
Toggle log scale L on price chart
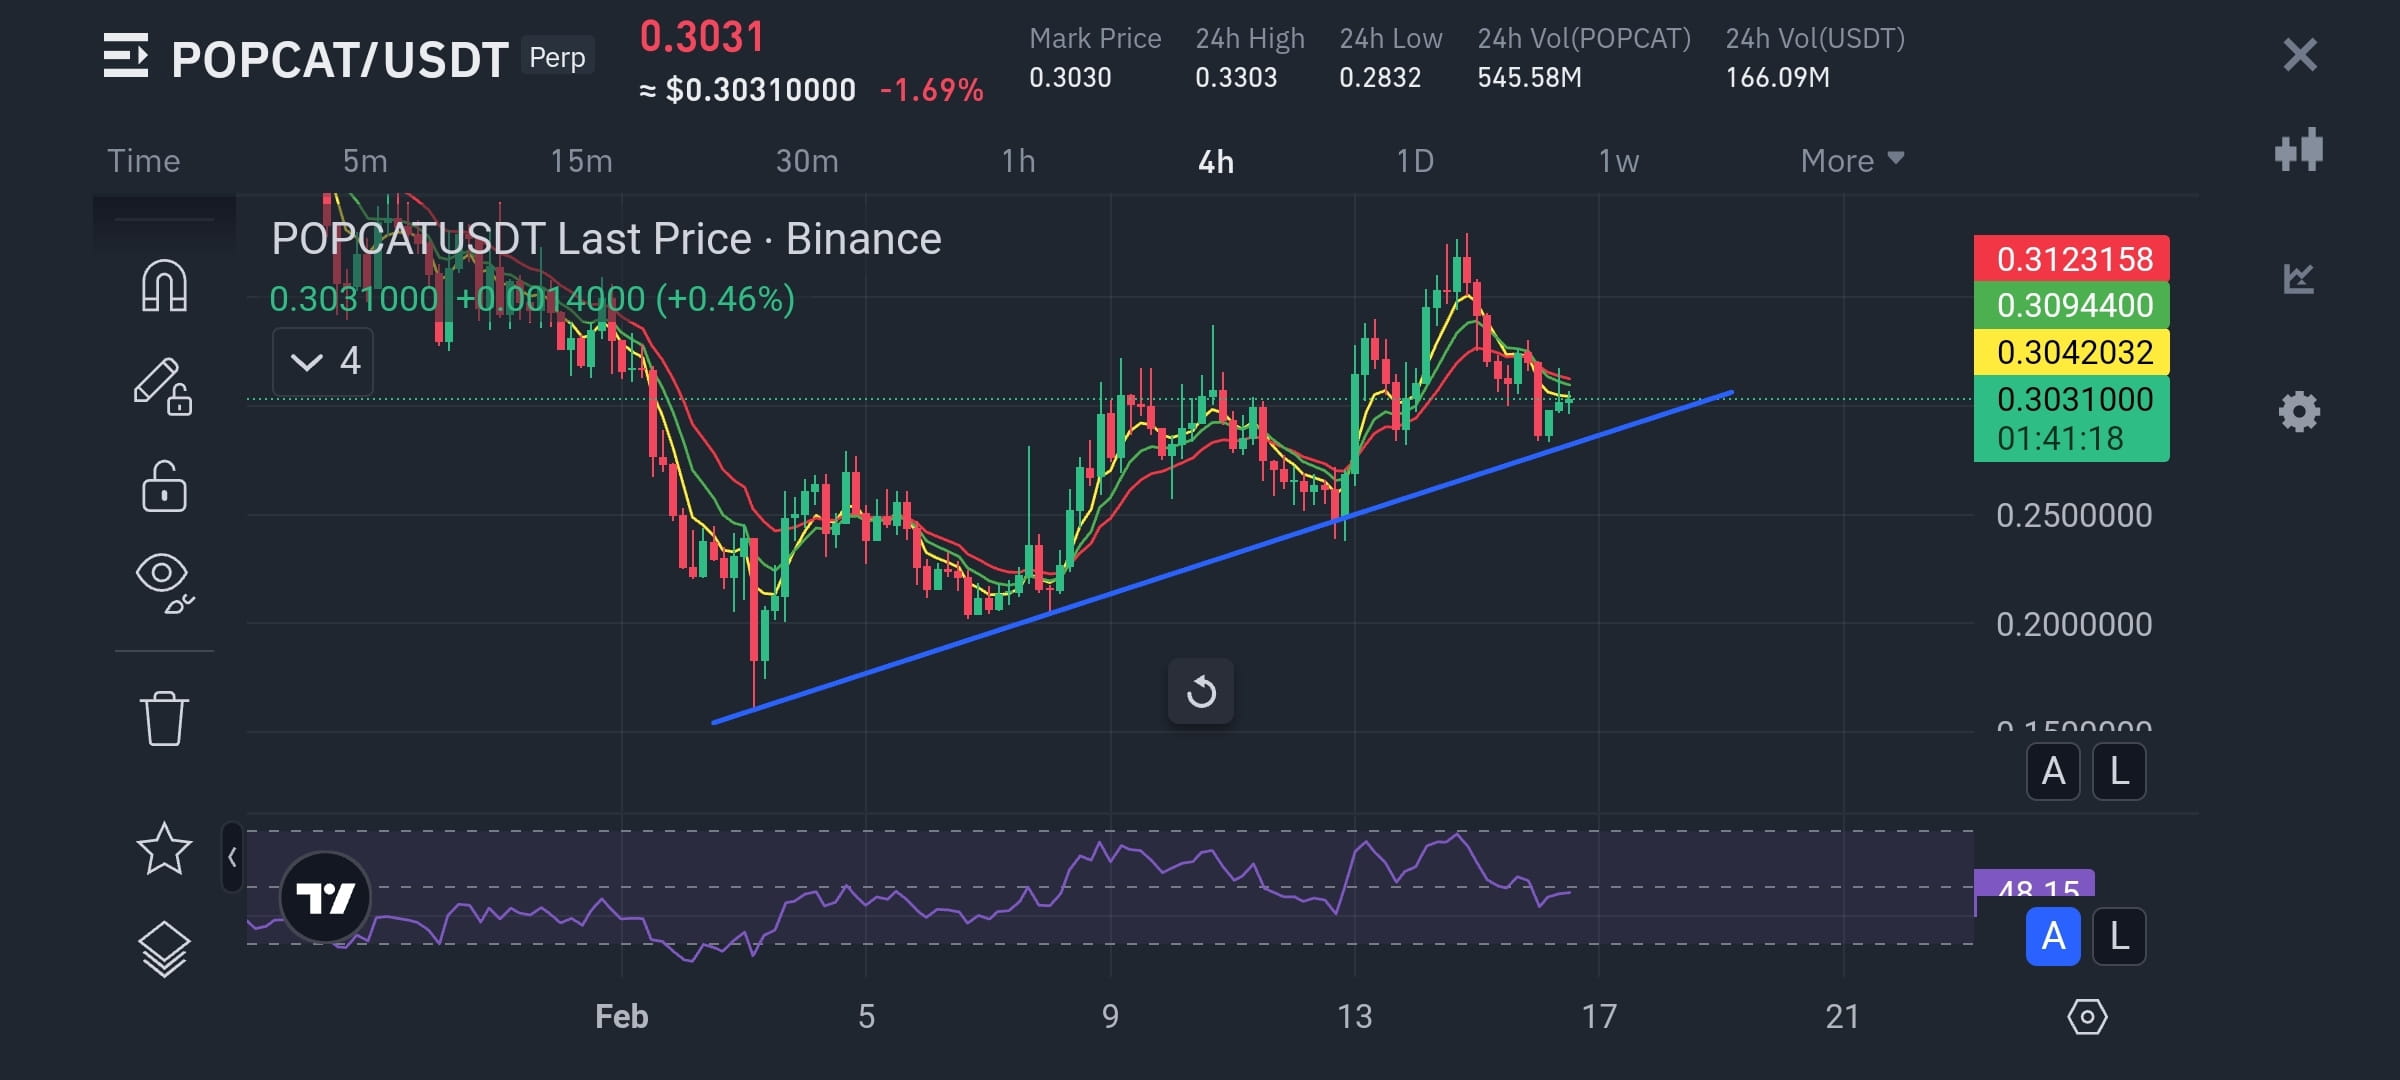coord(2119,772)
